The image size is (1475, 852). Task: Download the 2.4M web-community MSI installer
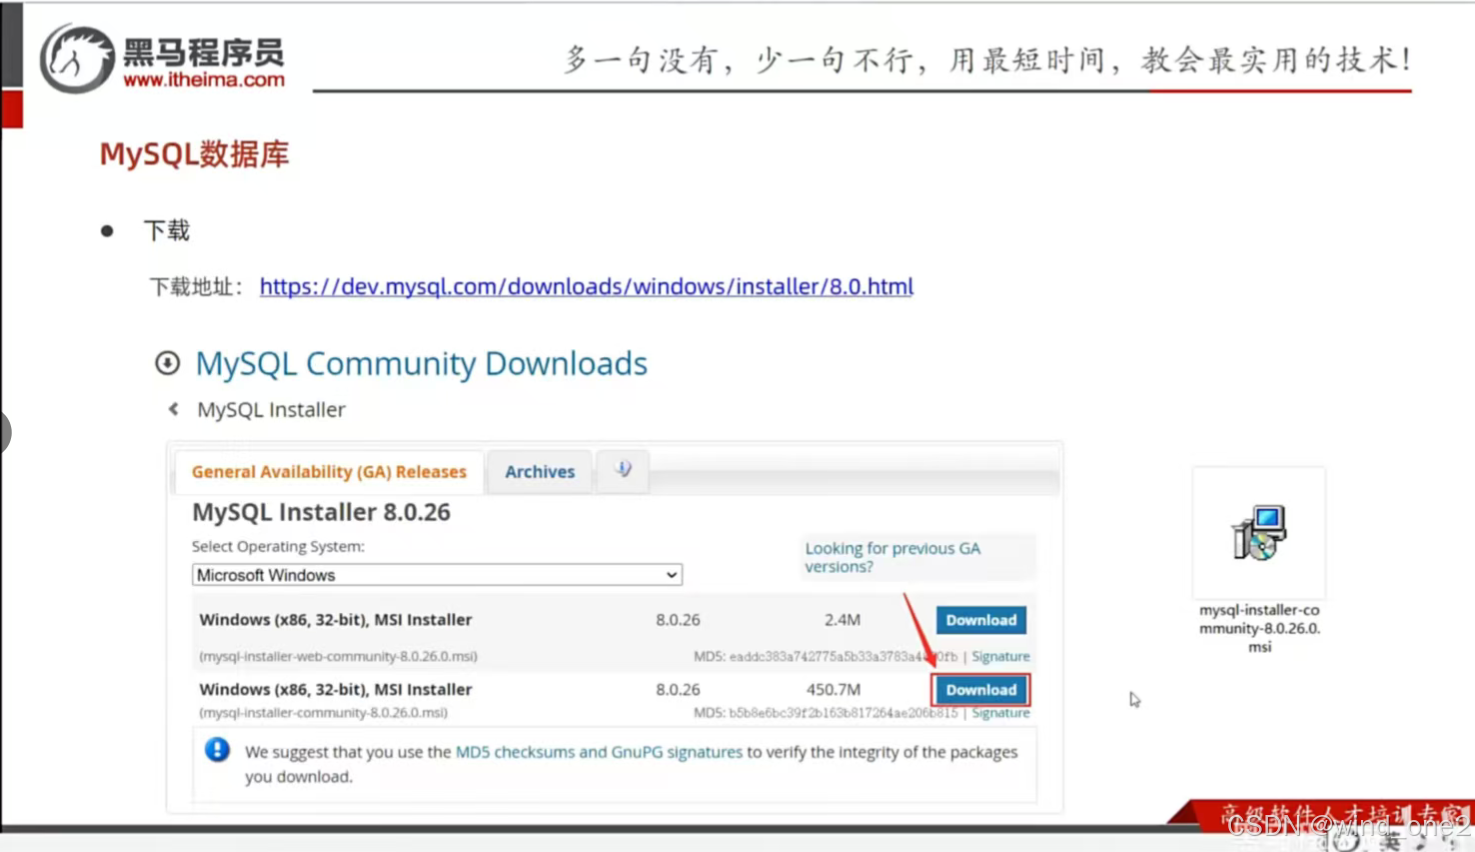(x=981, y=620)
